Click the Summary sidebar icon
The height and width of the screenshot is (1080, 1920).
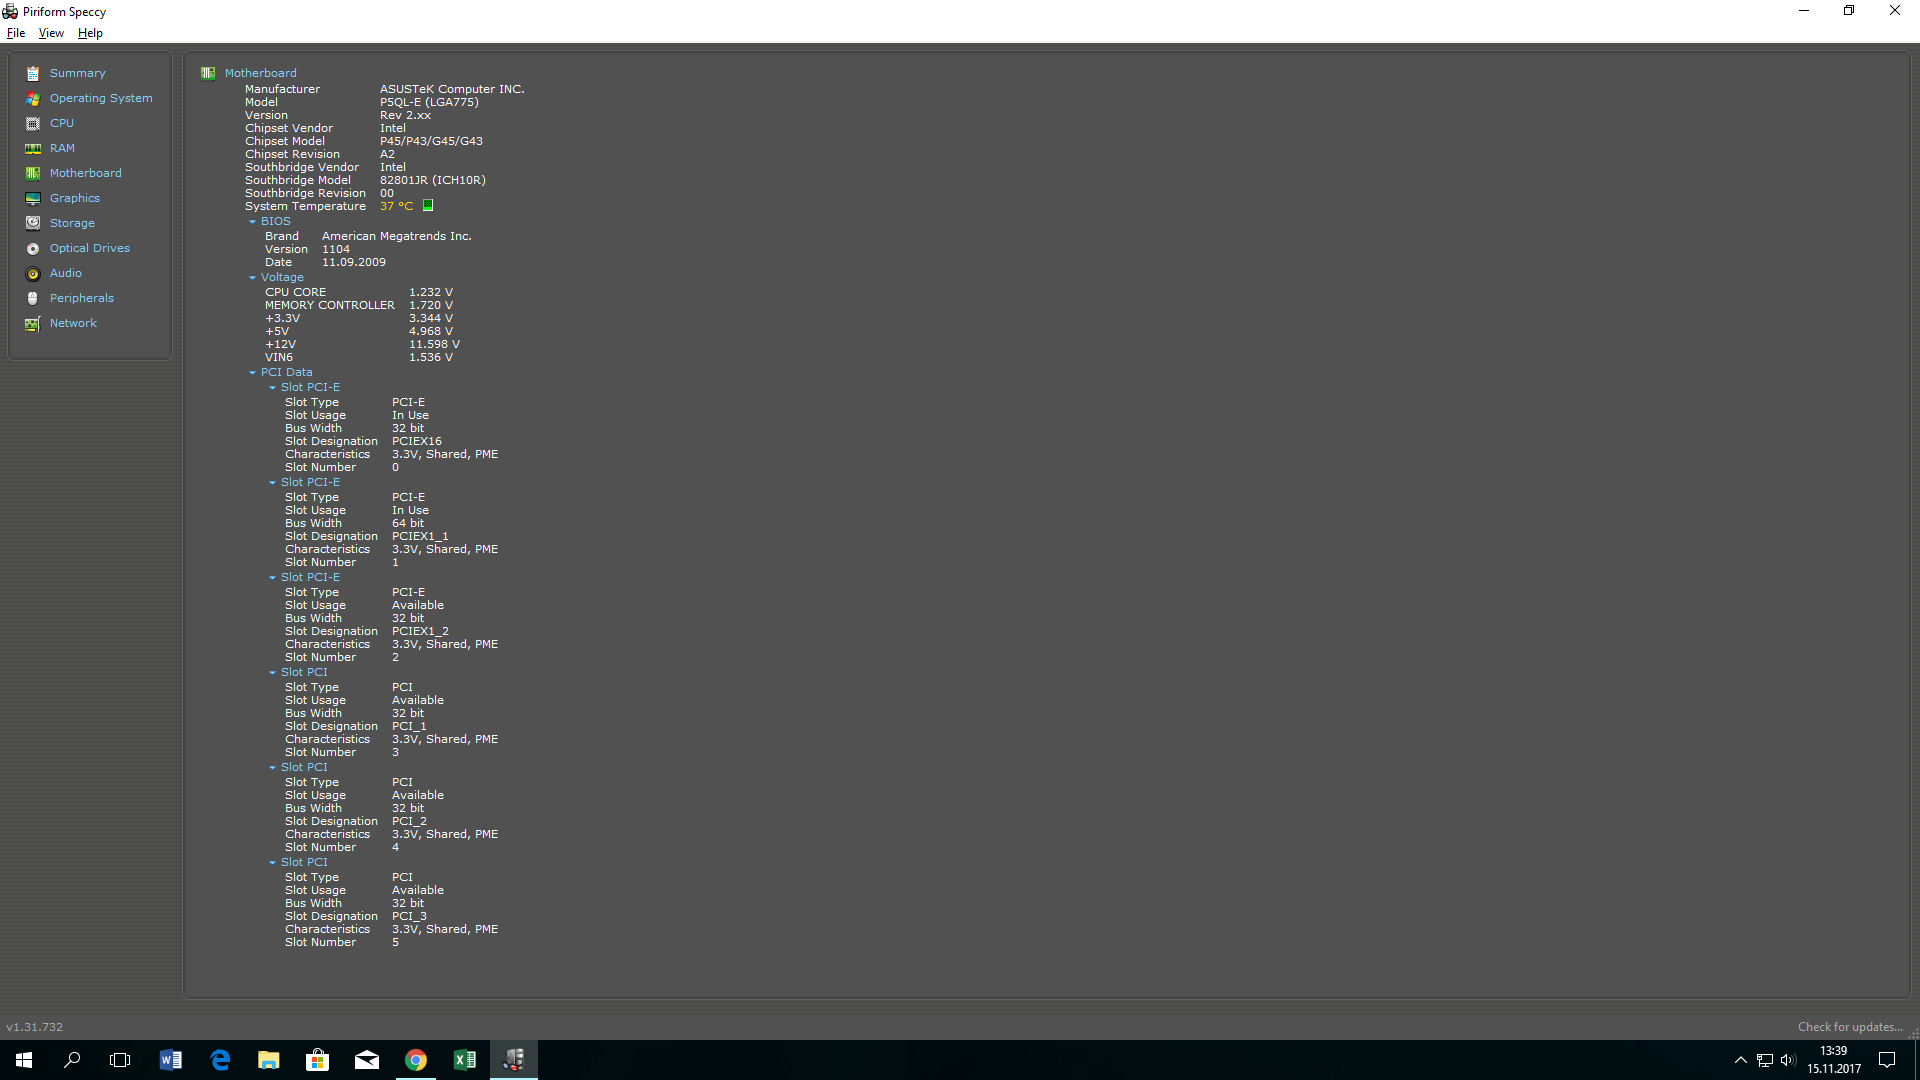33,73
